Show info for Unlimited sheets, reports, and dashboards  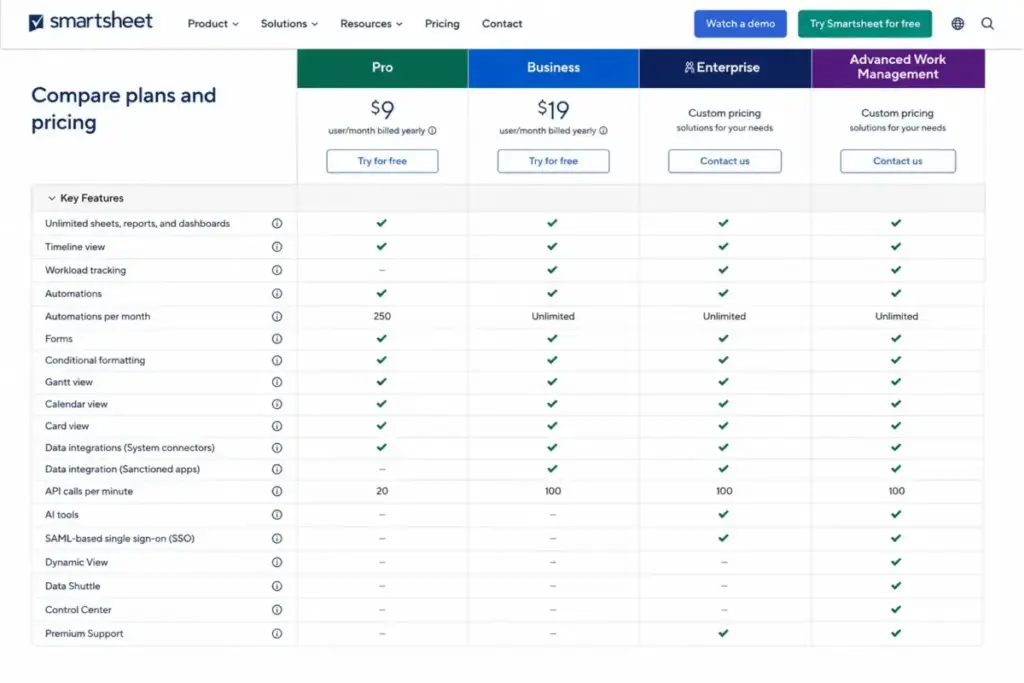coord(277,223)
